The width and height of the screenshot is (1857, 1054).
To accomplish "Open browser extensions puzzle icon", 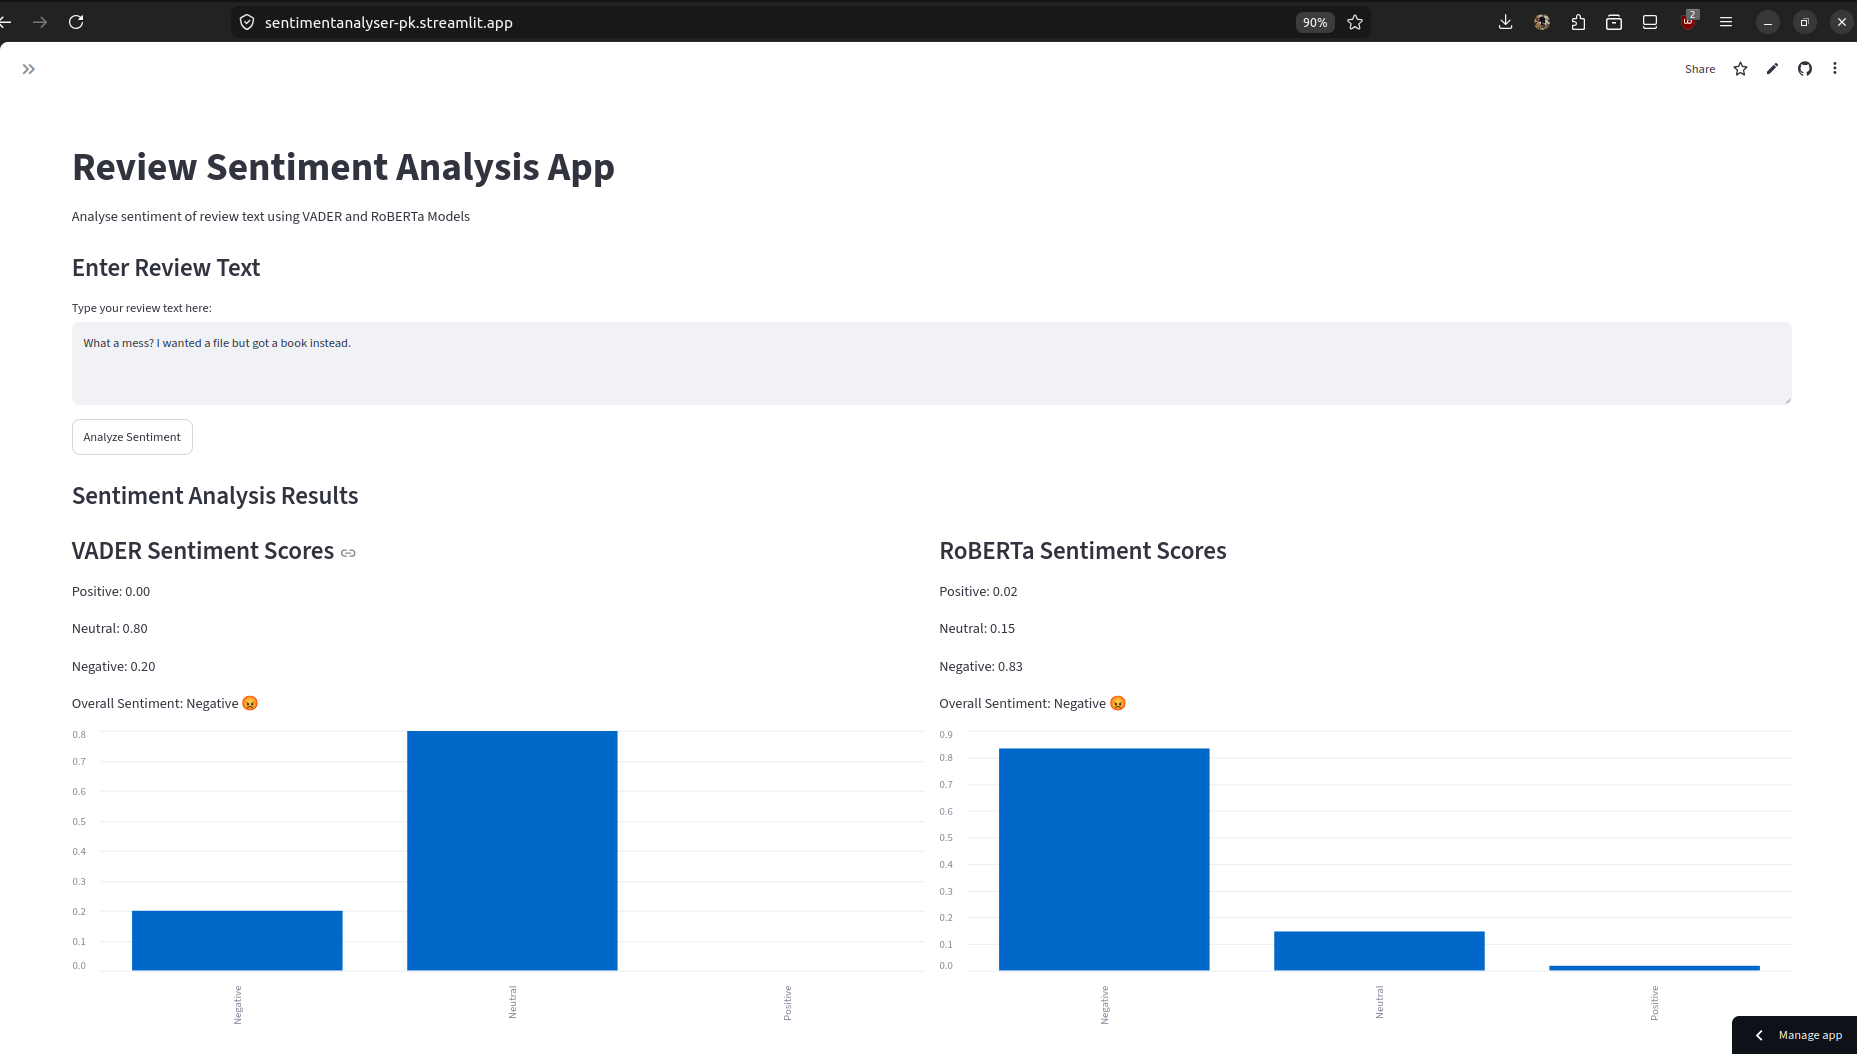I will pos(1578,22).
